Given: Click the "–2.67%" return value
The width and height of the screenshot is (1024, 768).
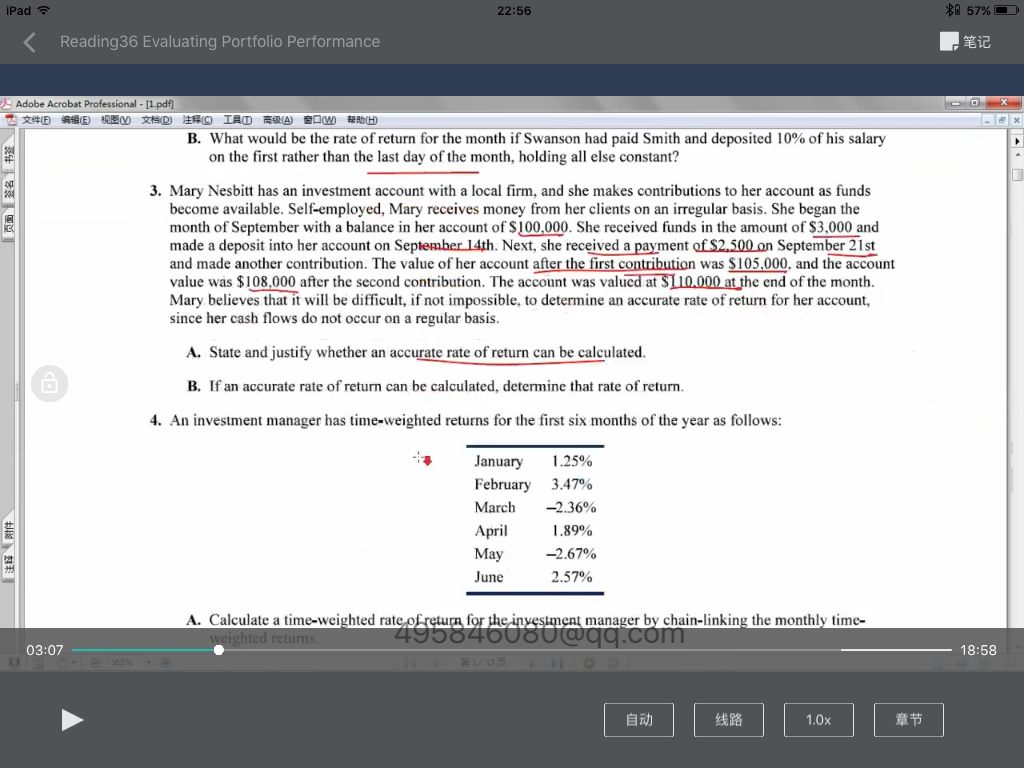Looking at the screenshot, I should [571, 554].
